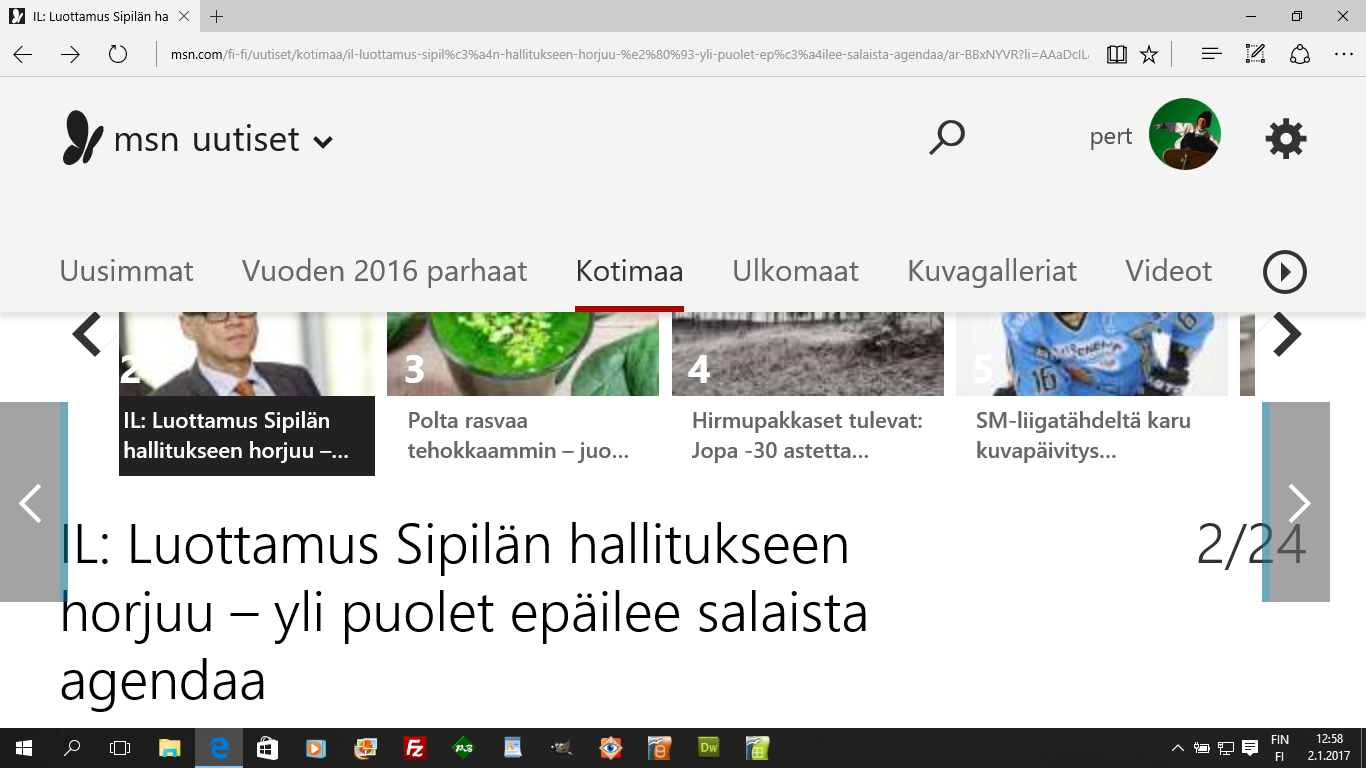Click the MSN search magnifier icon

946,138
